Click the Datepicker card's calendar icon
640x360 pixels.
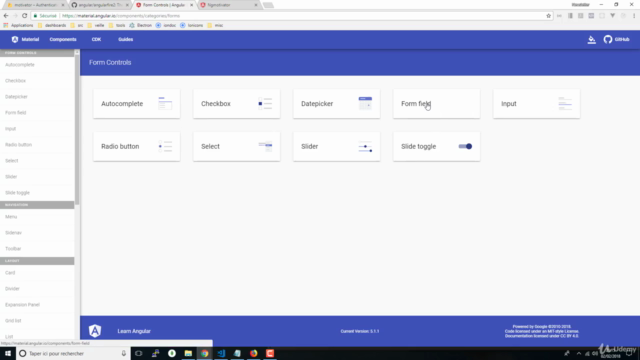click(365, 103)
